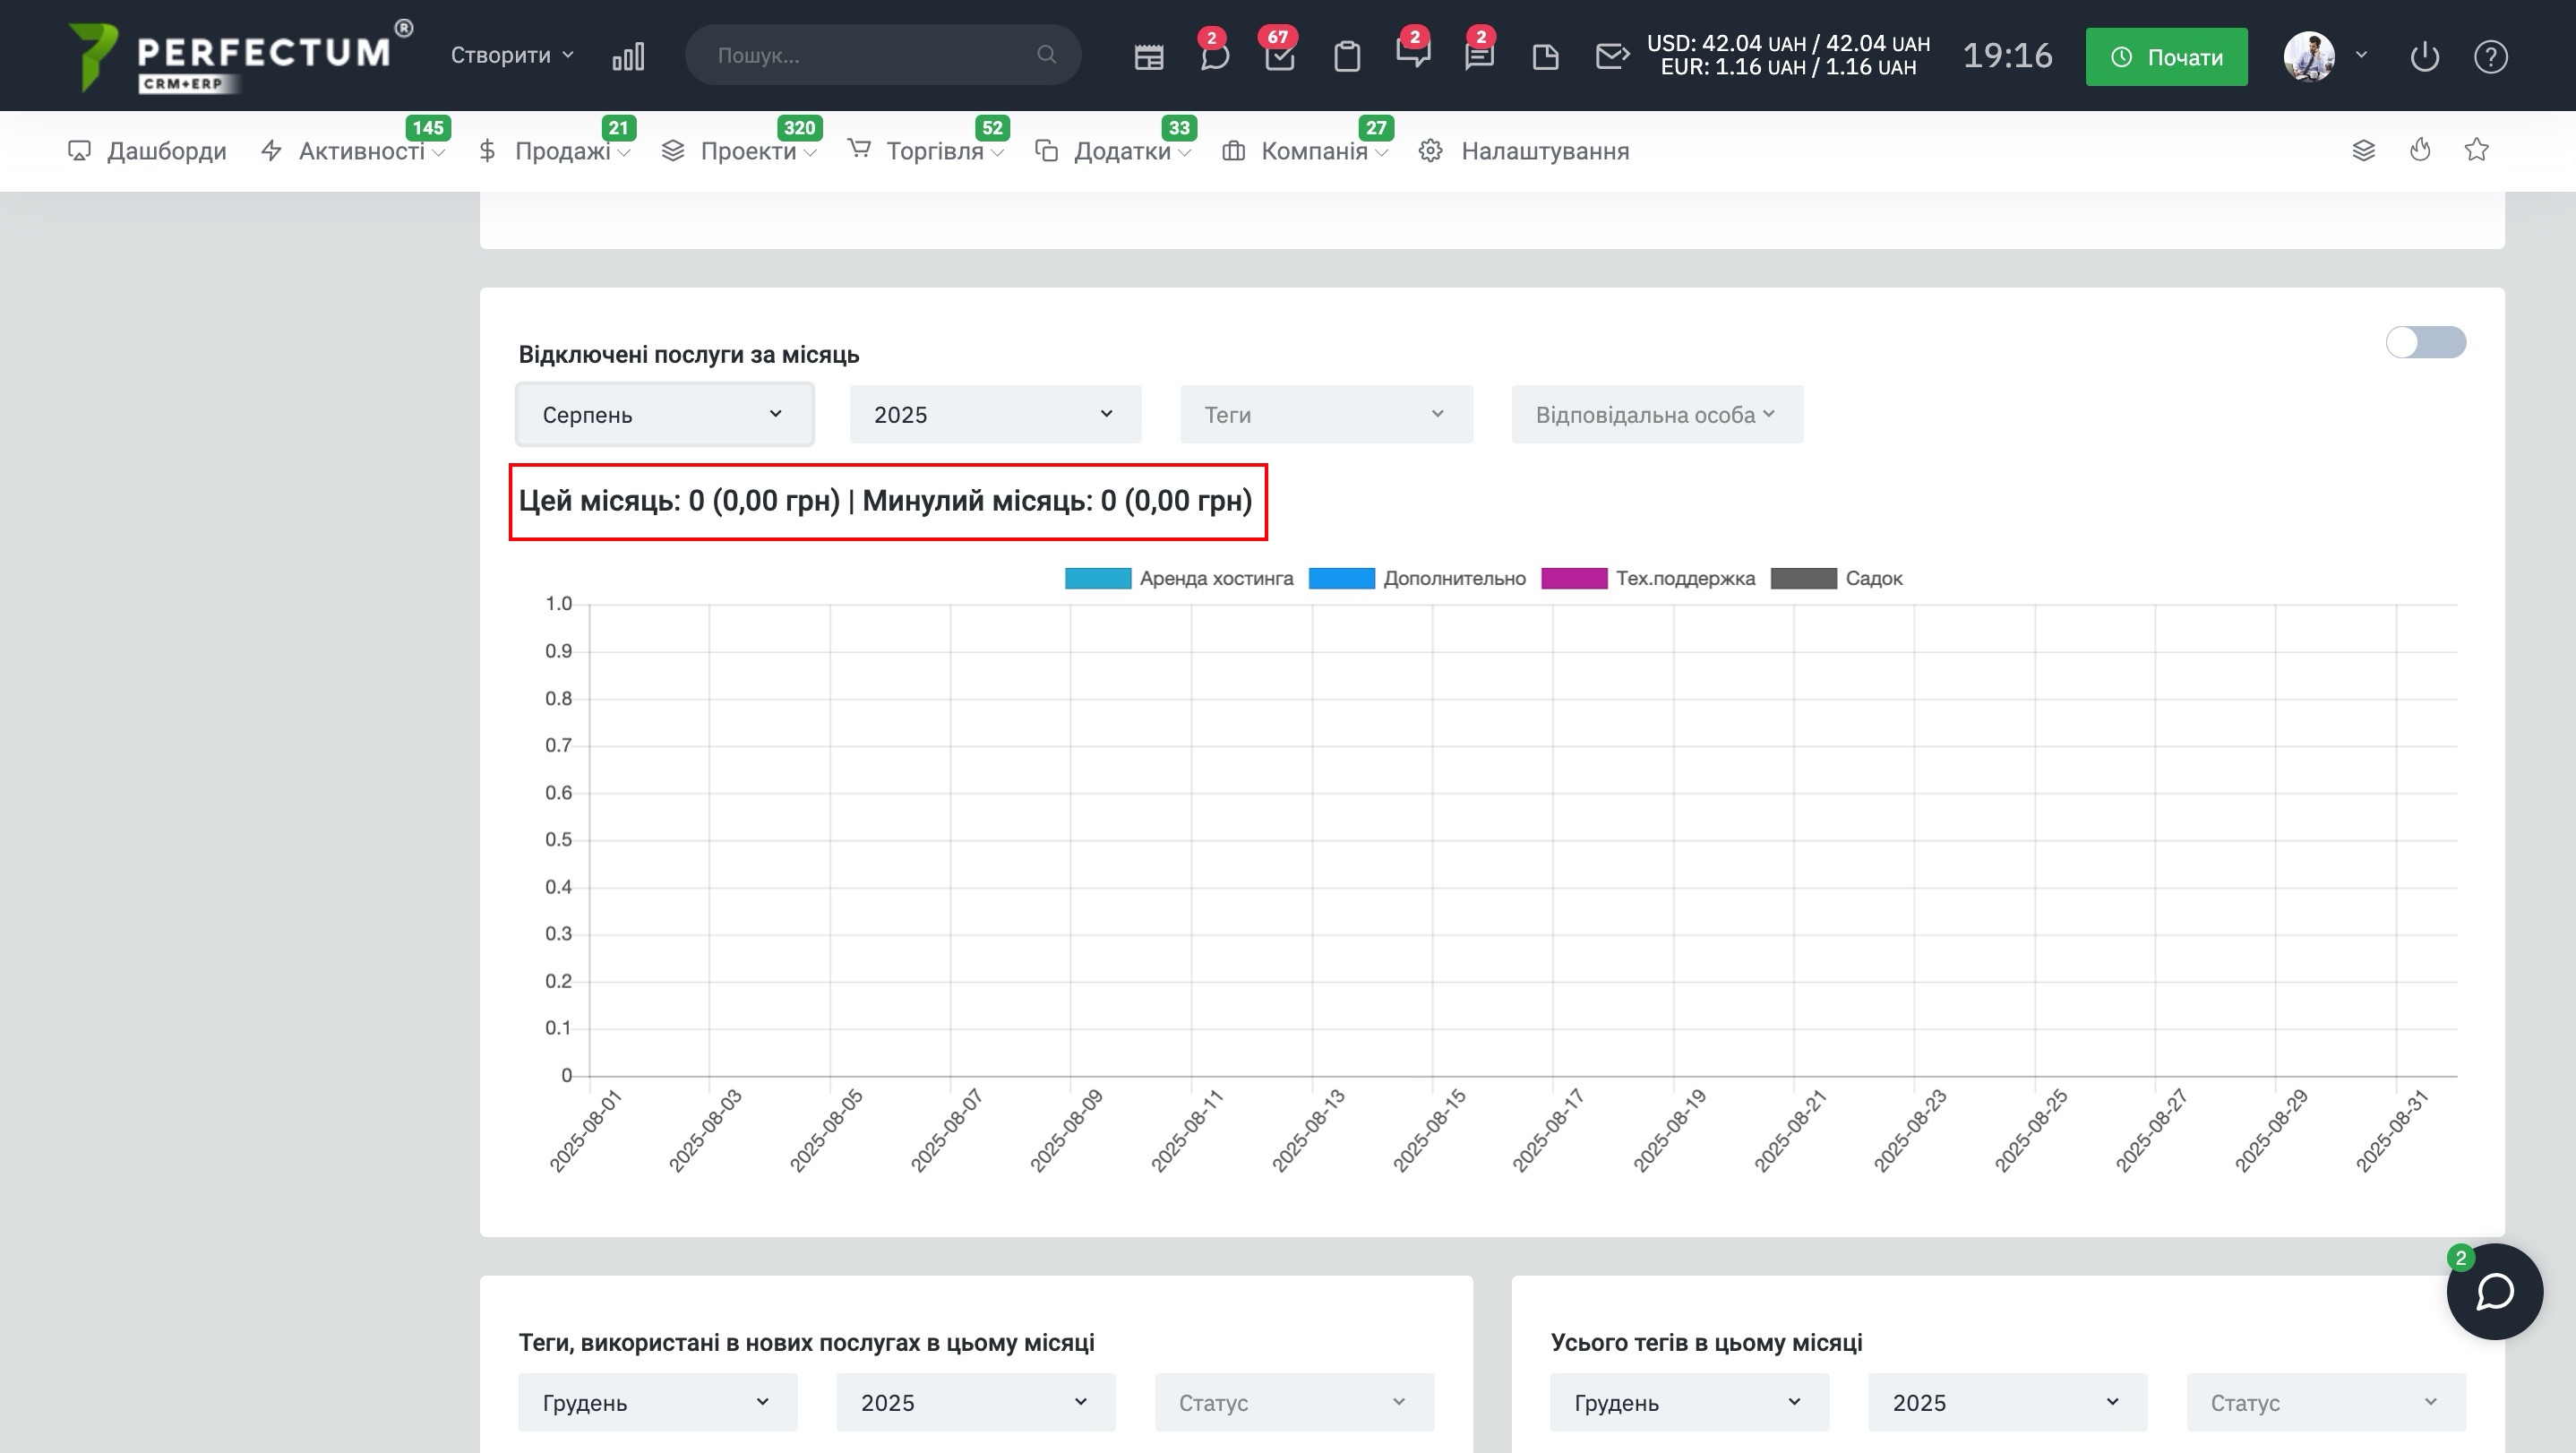This screenshot has height=1453, width=2576.
Task: Click the clipboard icon in the header
Action: pyautogui.click(x=1347, y=57)
